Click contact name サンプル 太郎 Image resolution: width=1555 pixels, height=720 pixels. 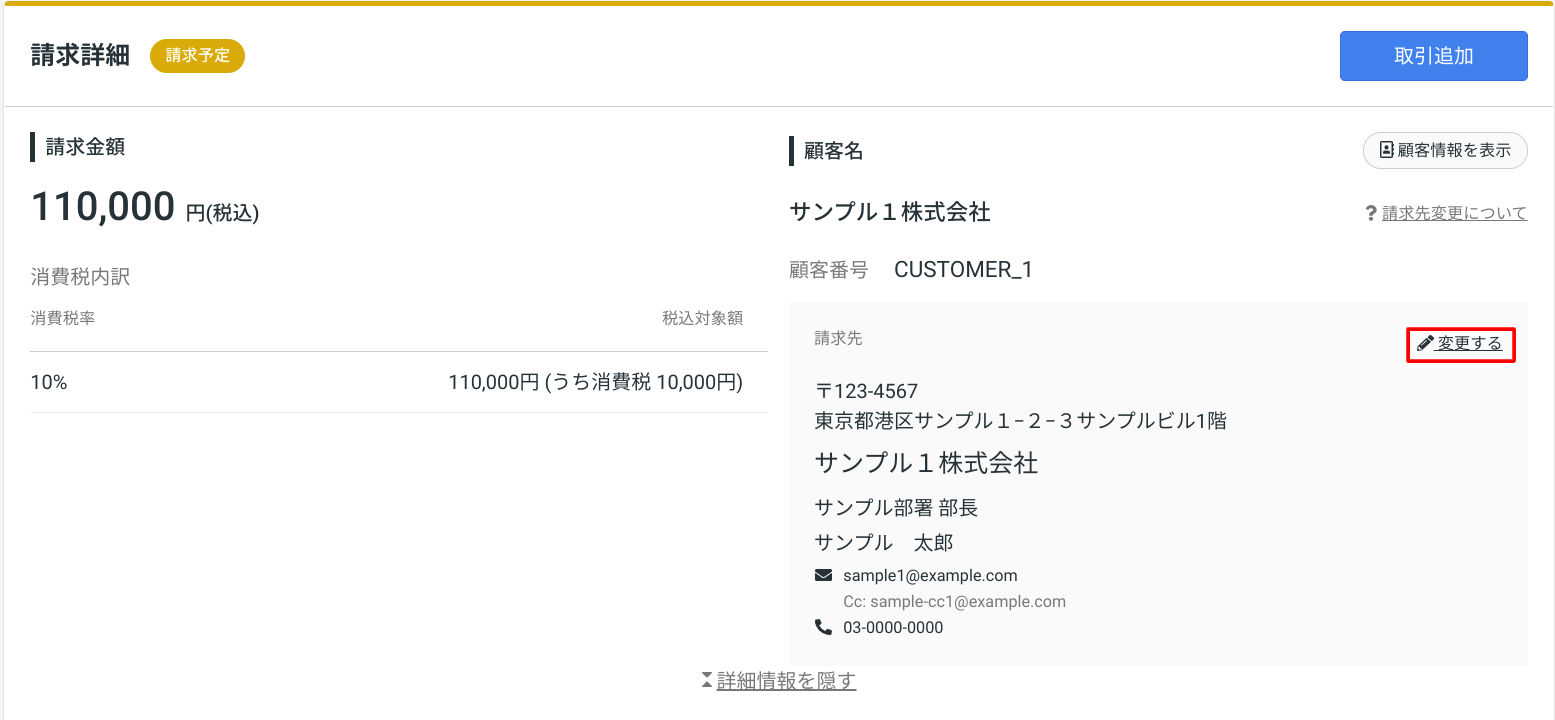click(x=884, y=543)
